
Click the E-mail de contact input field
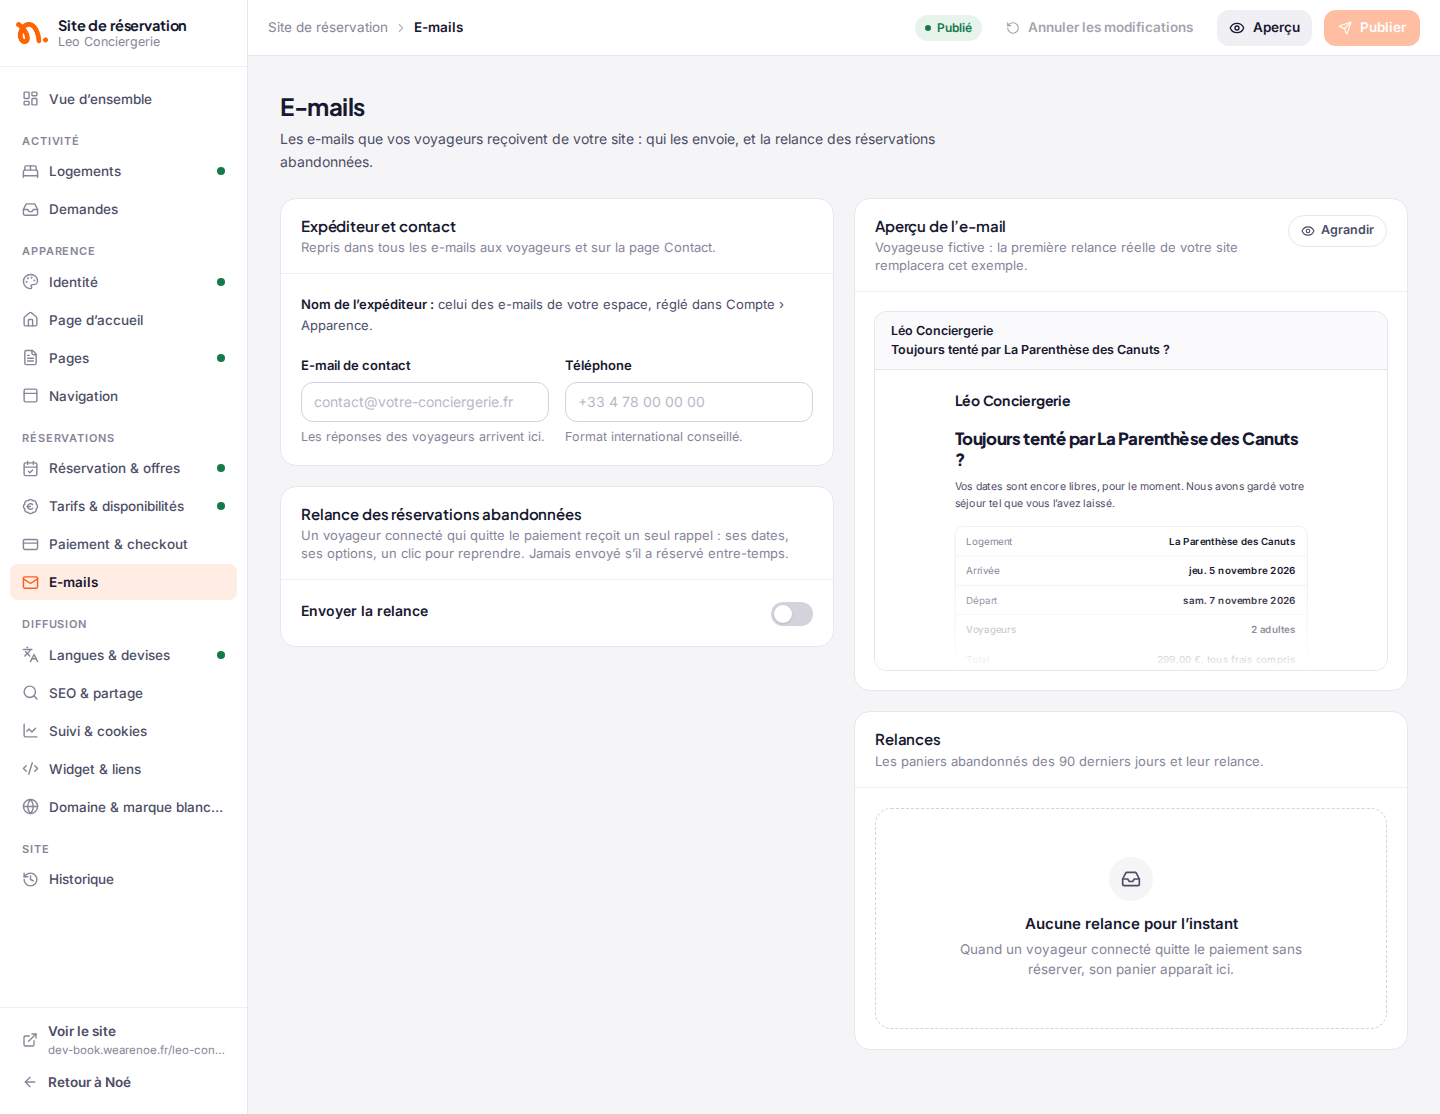[x=425, y=402]
